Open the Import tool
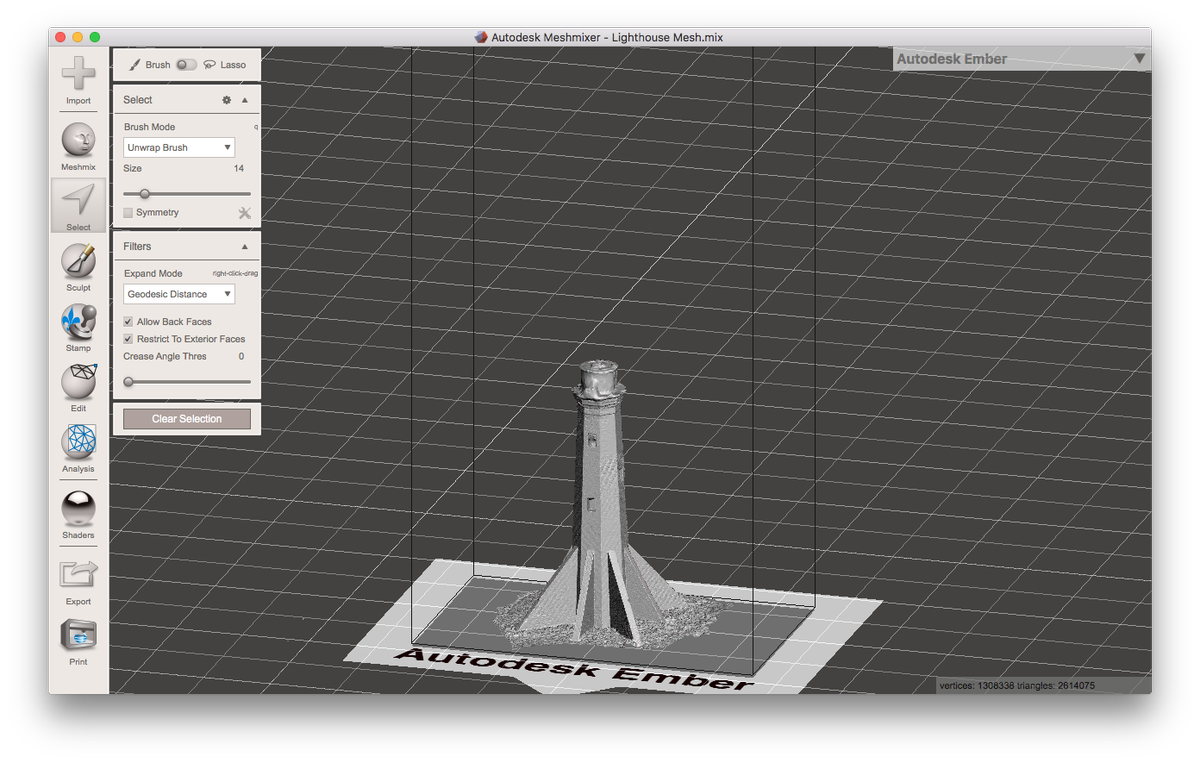This screenshot has height=763, width=1200. point(78,81)
